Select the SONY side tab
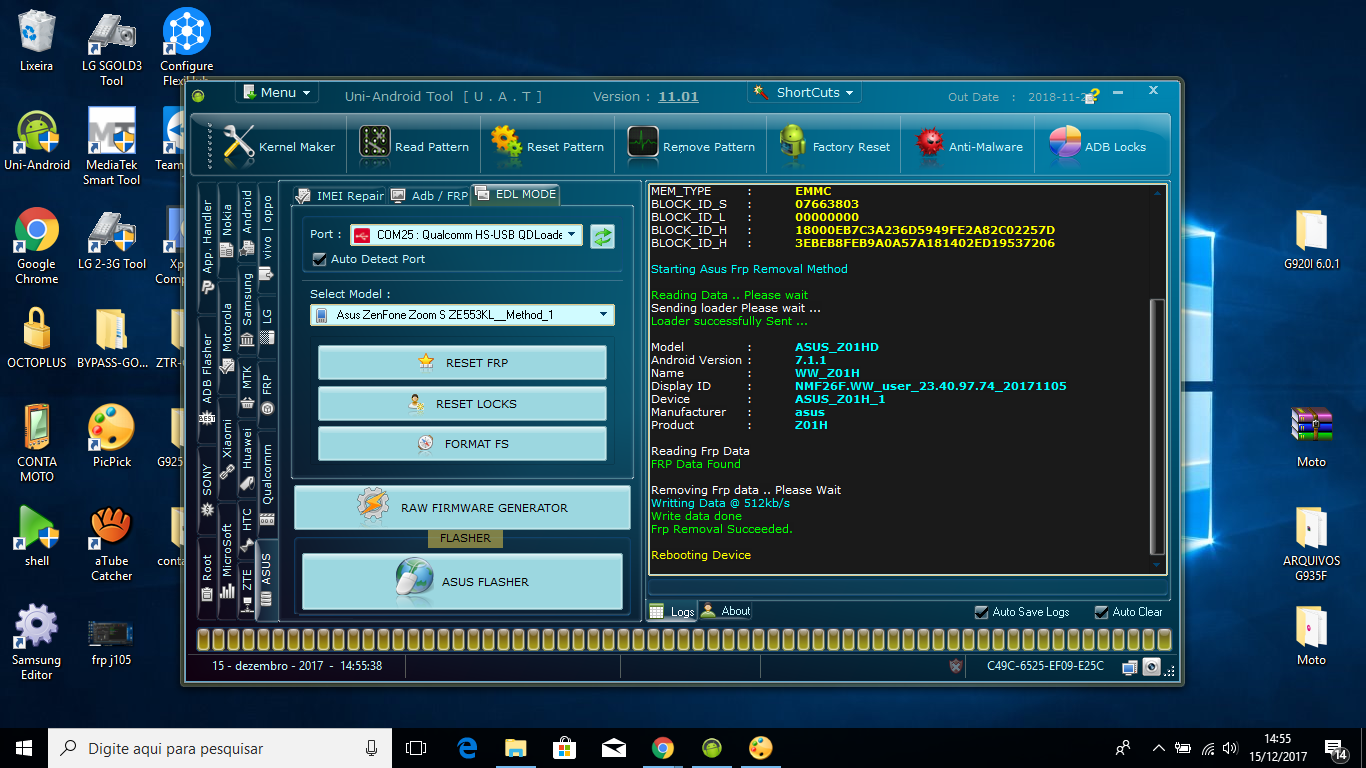 point(207,490)
